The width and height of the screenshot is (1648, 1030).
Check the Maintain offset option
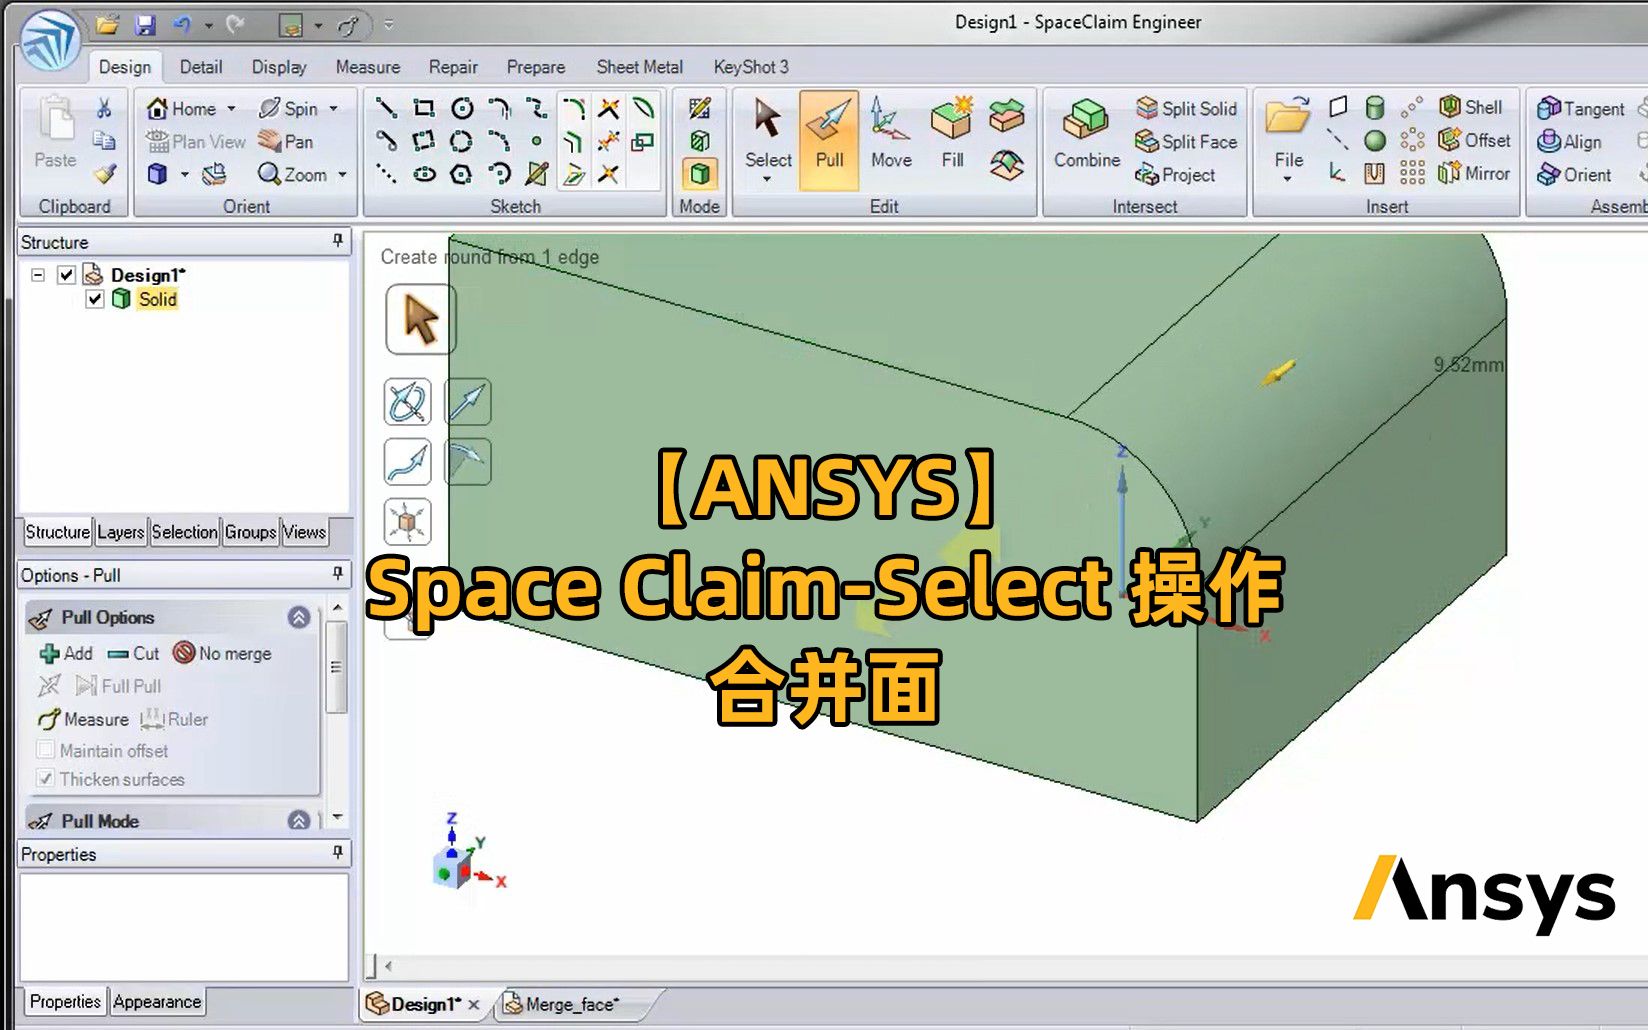pyautogui.click(x=45, y=750)
